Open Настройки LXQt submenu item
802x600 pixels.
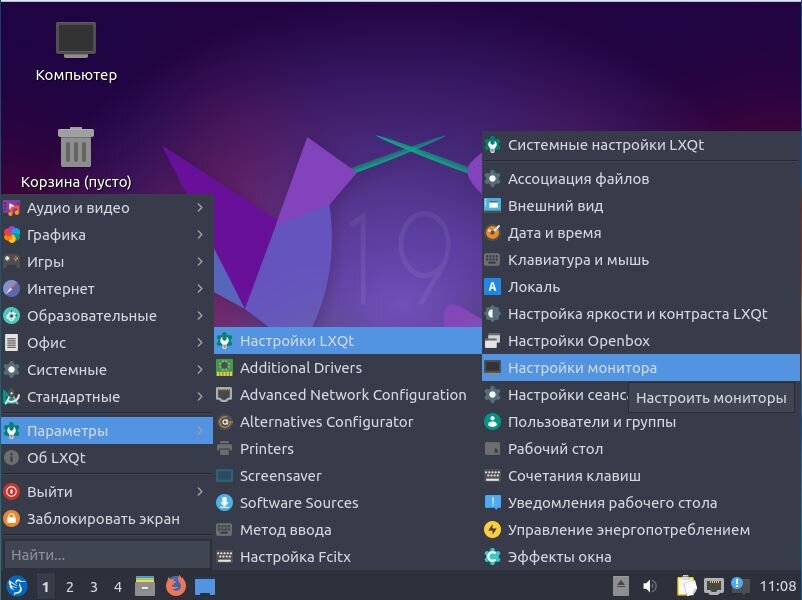[x=348, y=341]
